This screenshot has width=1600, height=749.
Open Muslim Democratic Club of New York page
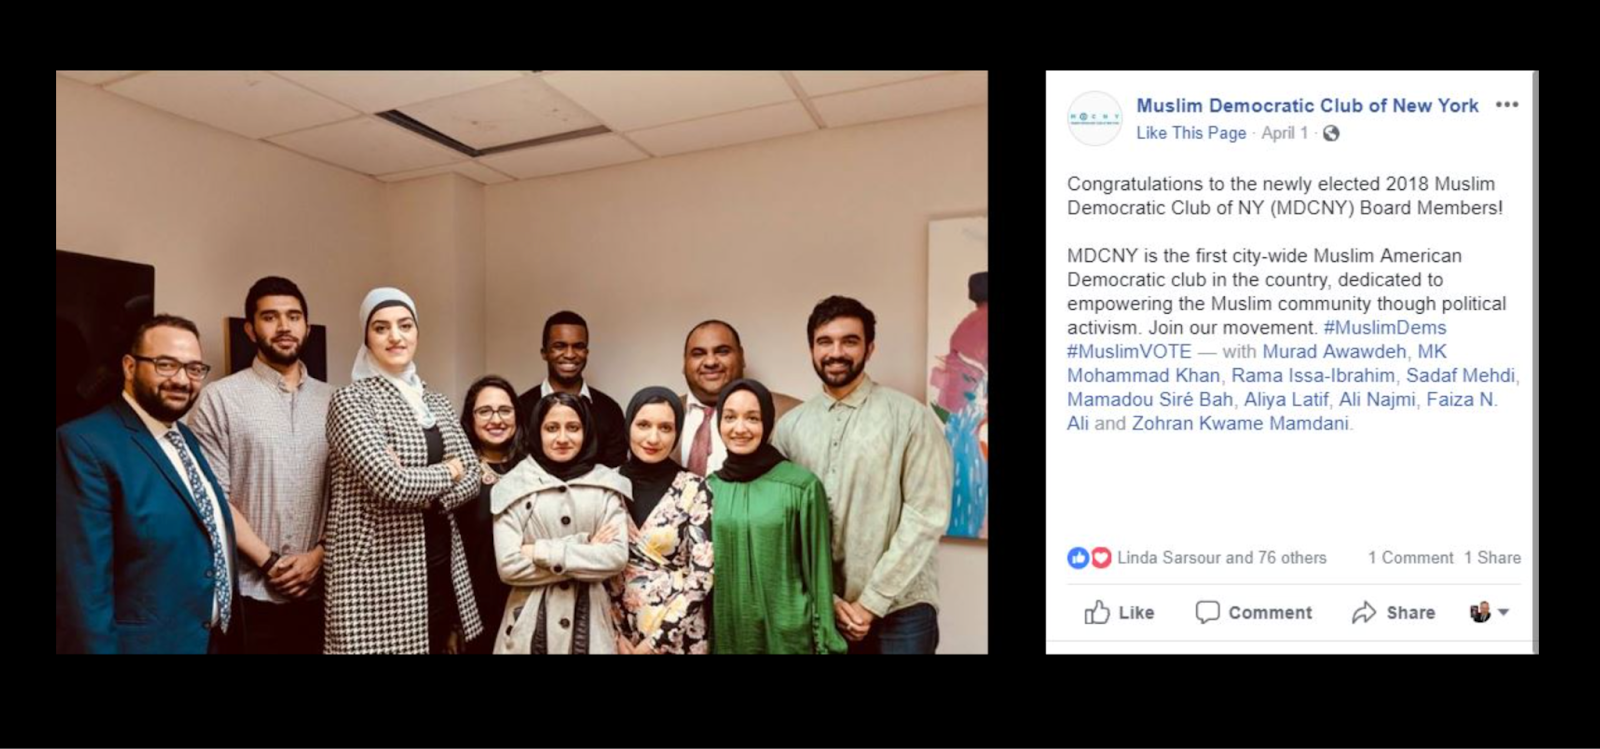(1307, 105)
